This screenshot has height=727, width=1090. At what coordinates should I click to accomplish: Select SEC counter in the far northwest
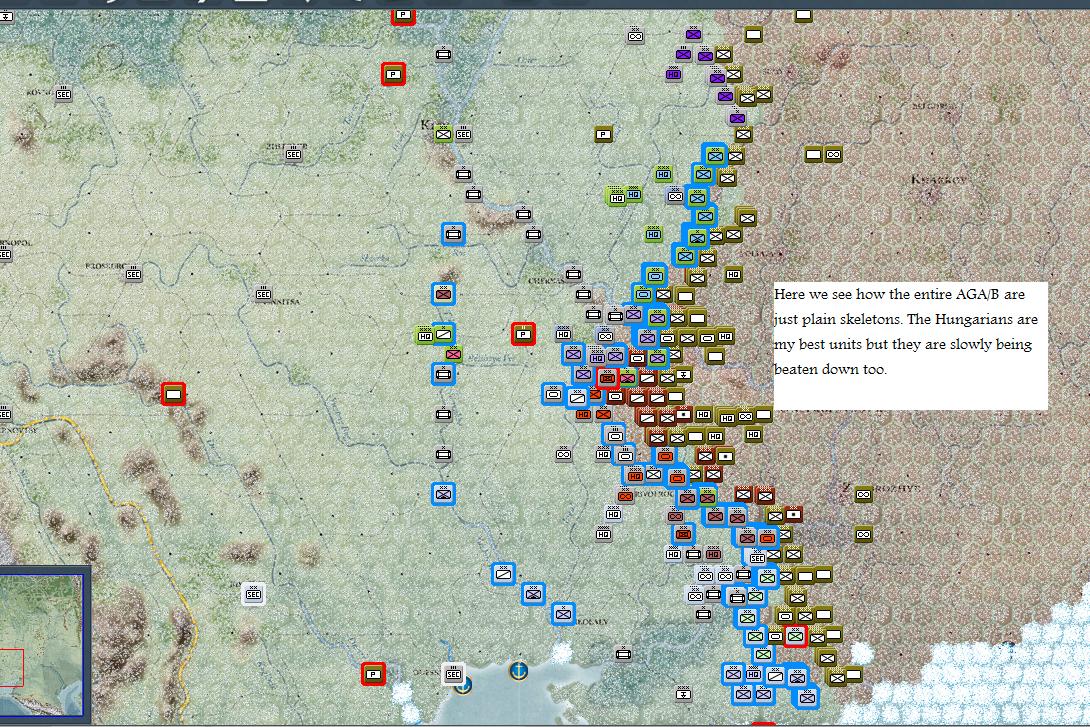[63, 93]
